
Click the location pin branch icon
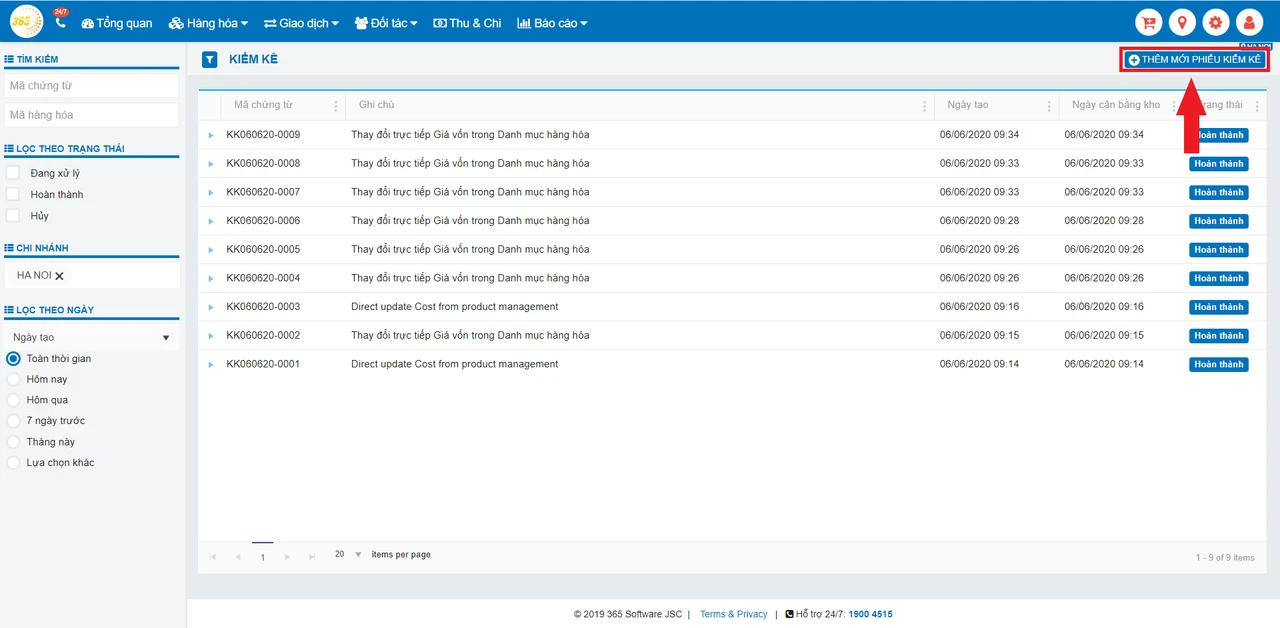click(x=1182, y=23)
